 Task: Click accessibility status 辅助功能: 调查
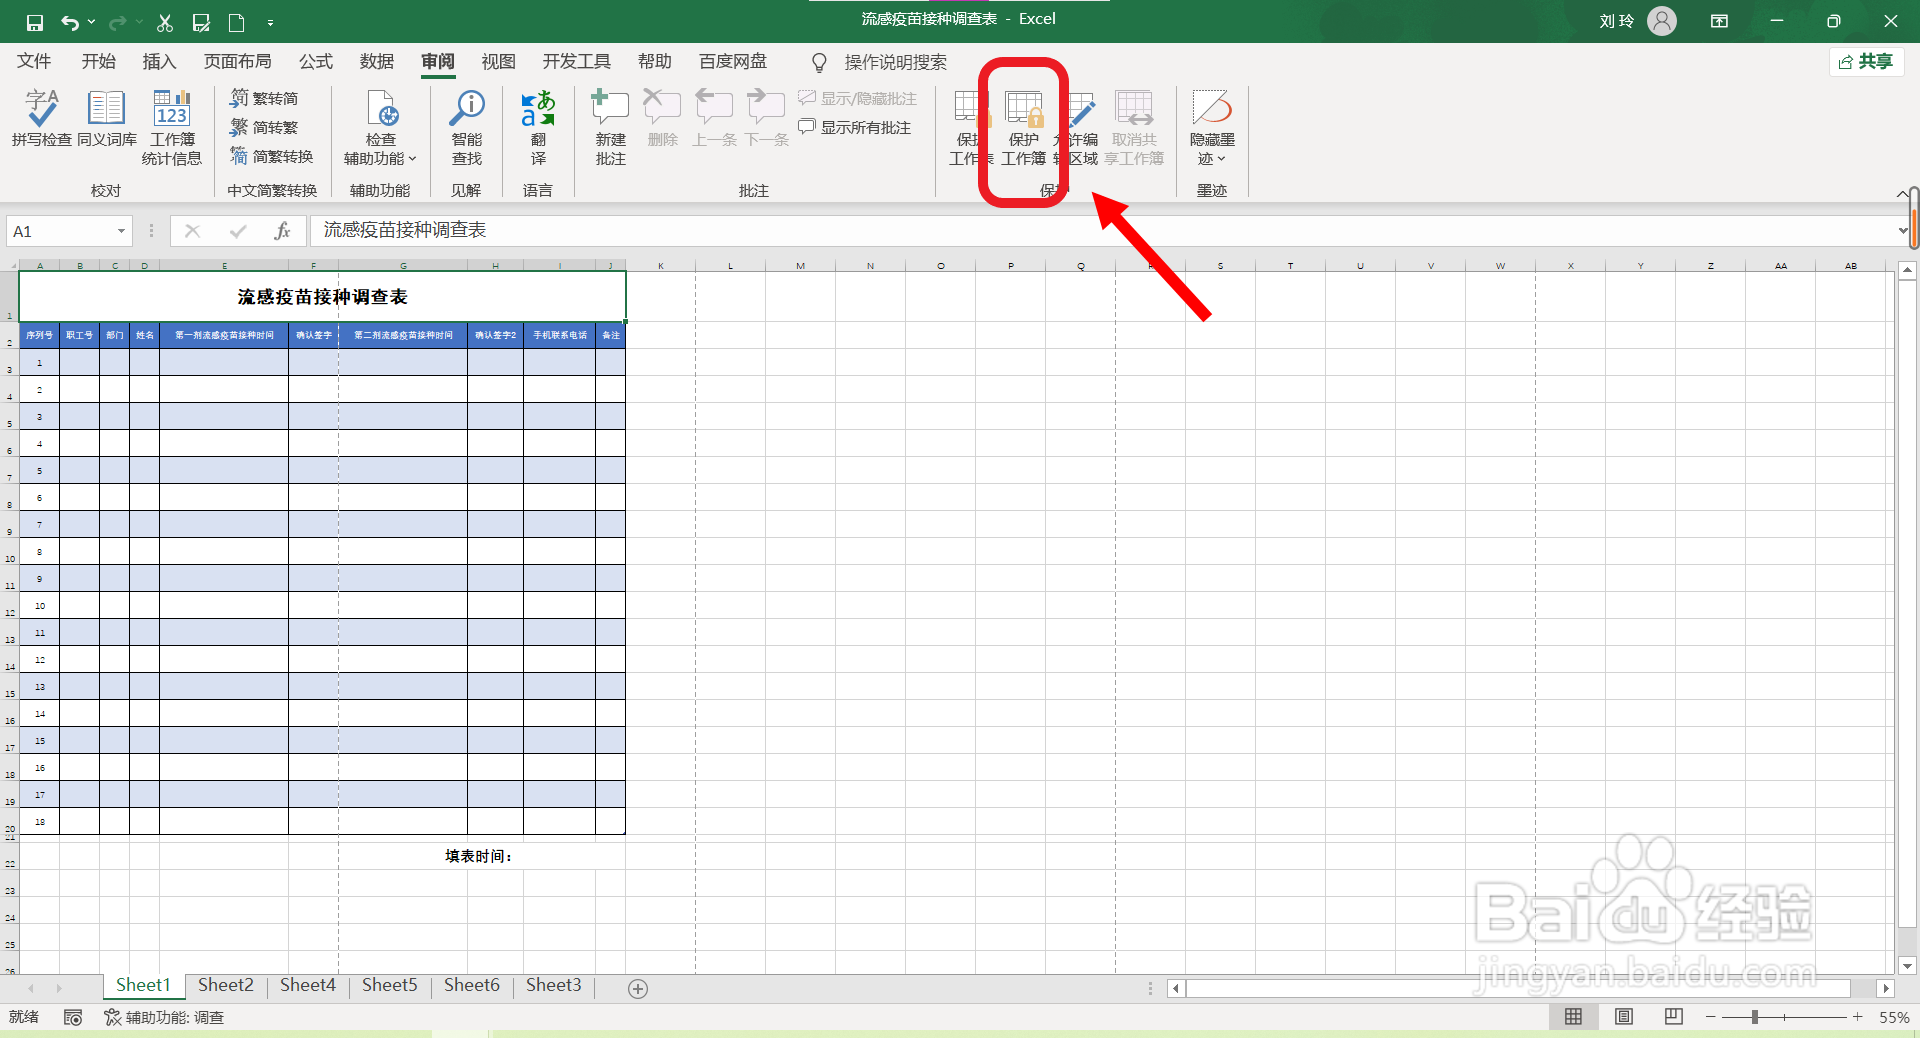pyautogui.click(x=164, y=1017)
